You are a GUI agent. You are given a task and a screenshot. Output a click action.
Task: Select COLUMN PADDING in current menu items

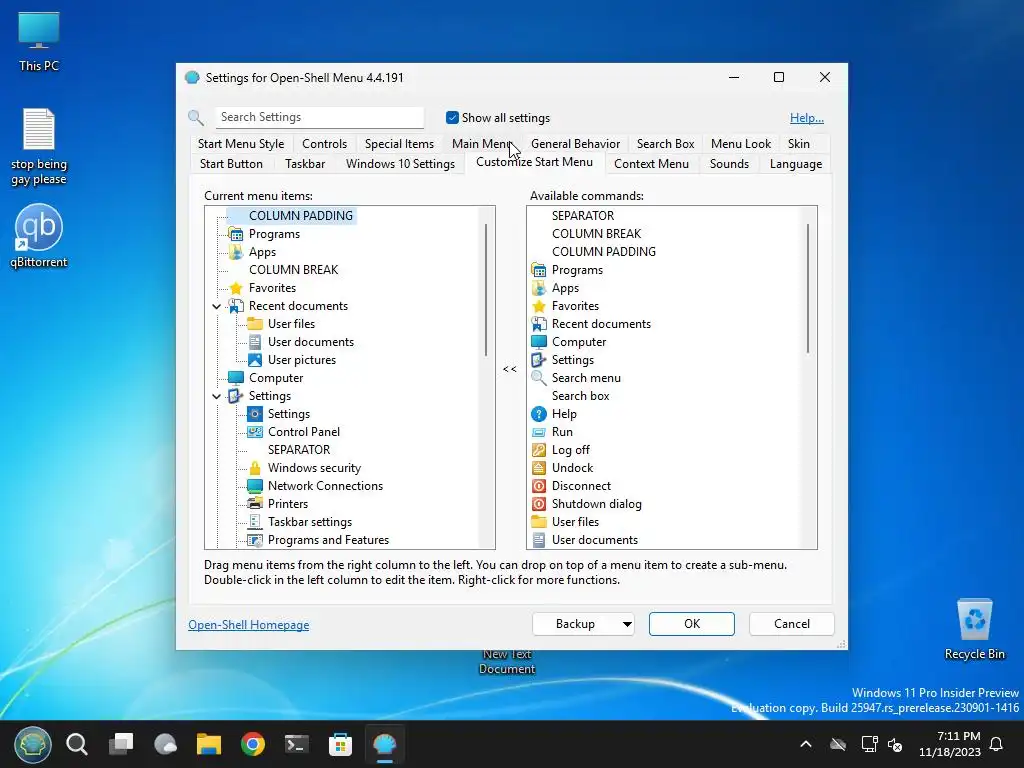click(x=300, y=216)
